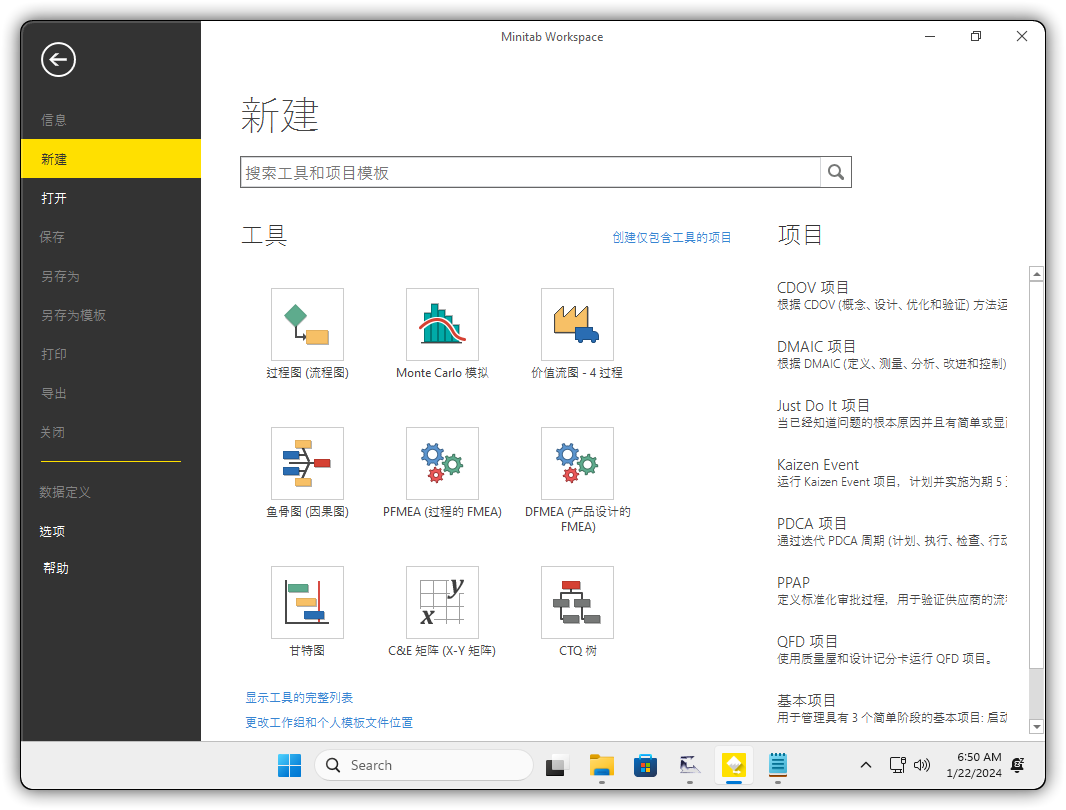
Task: Click the back arrow circle icon
Action: 58,60
